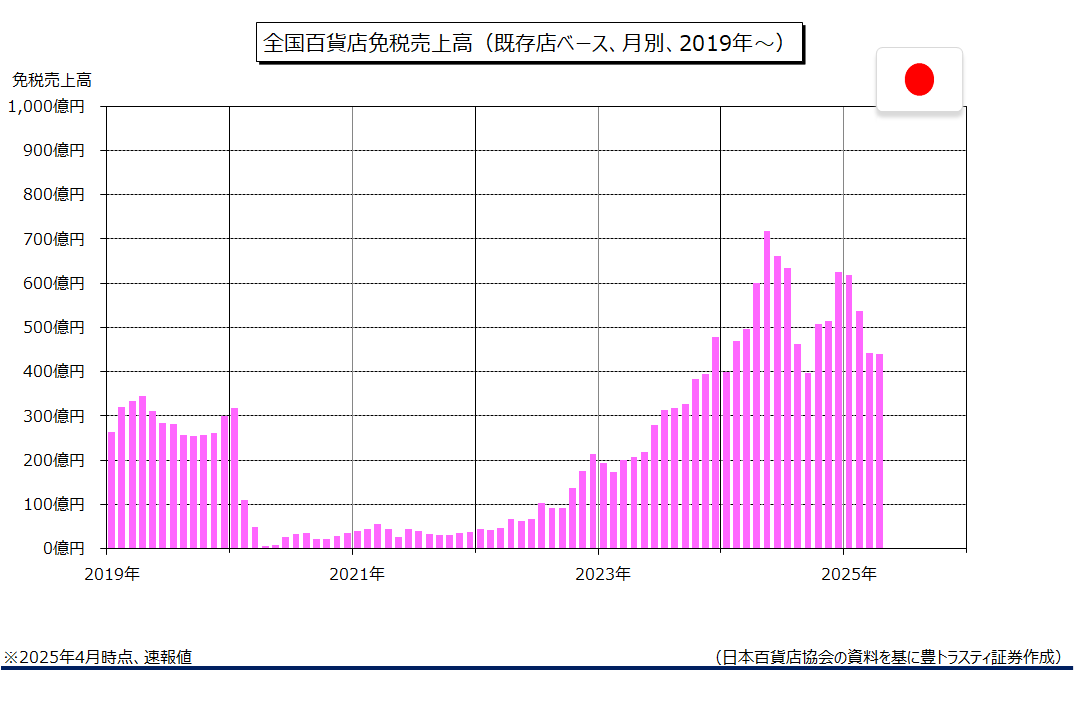Click the 700億円 axis label
1074x707 pixels.
coord(53,239)
